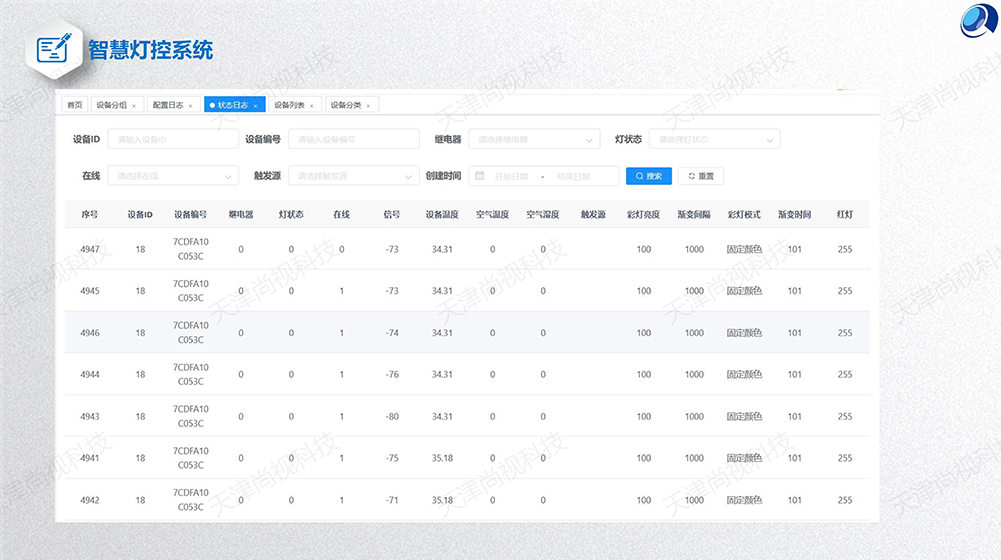The height and width of the screenshot is (560, 1001).
Task: Open the 设备列表 tab
Action: pos(289,105)
